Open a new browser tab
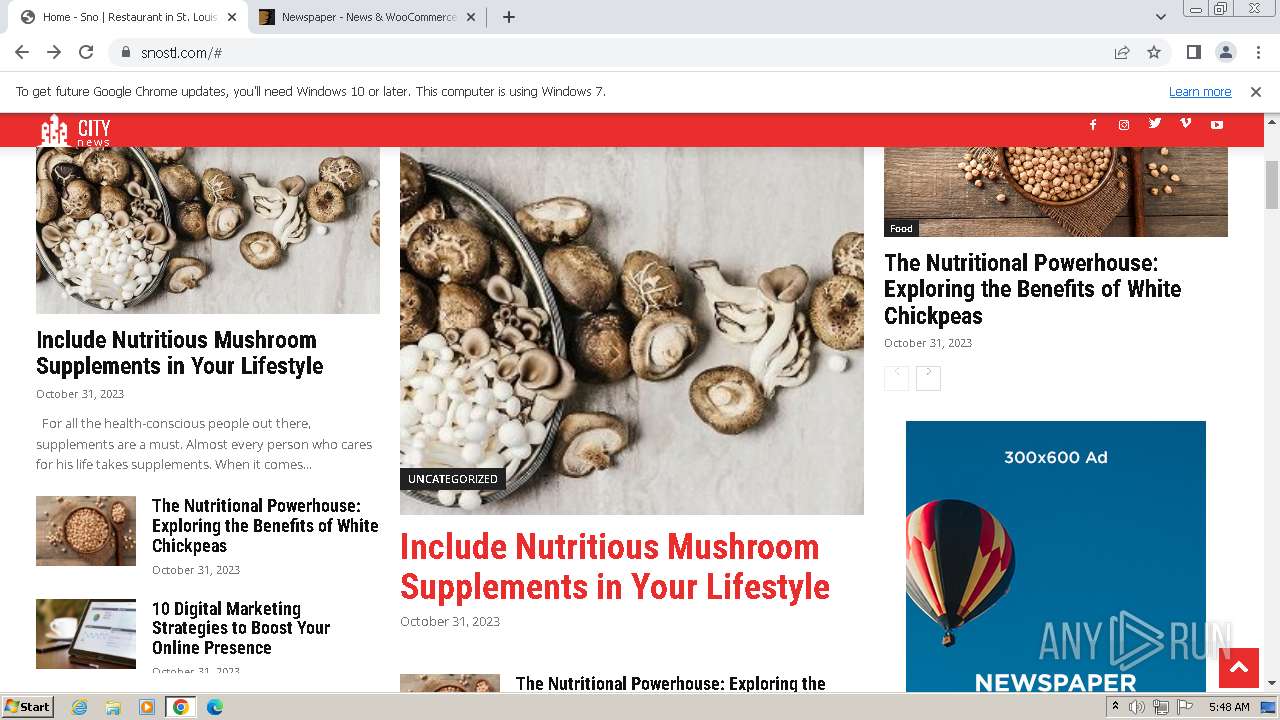Screen dimensions: 1280x720 coord(508,17)
